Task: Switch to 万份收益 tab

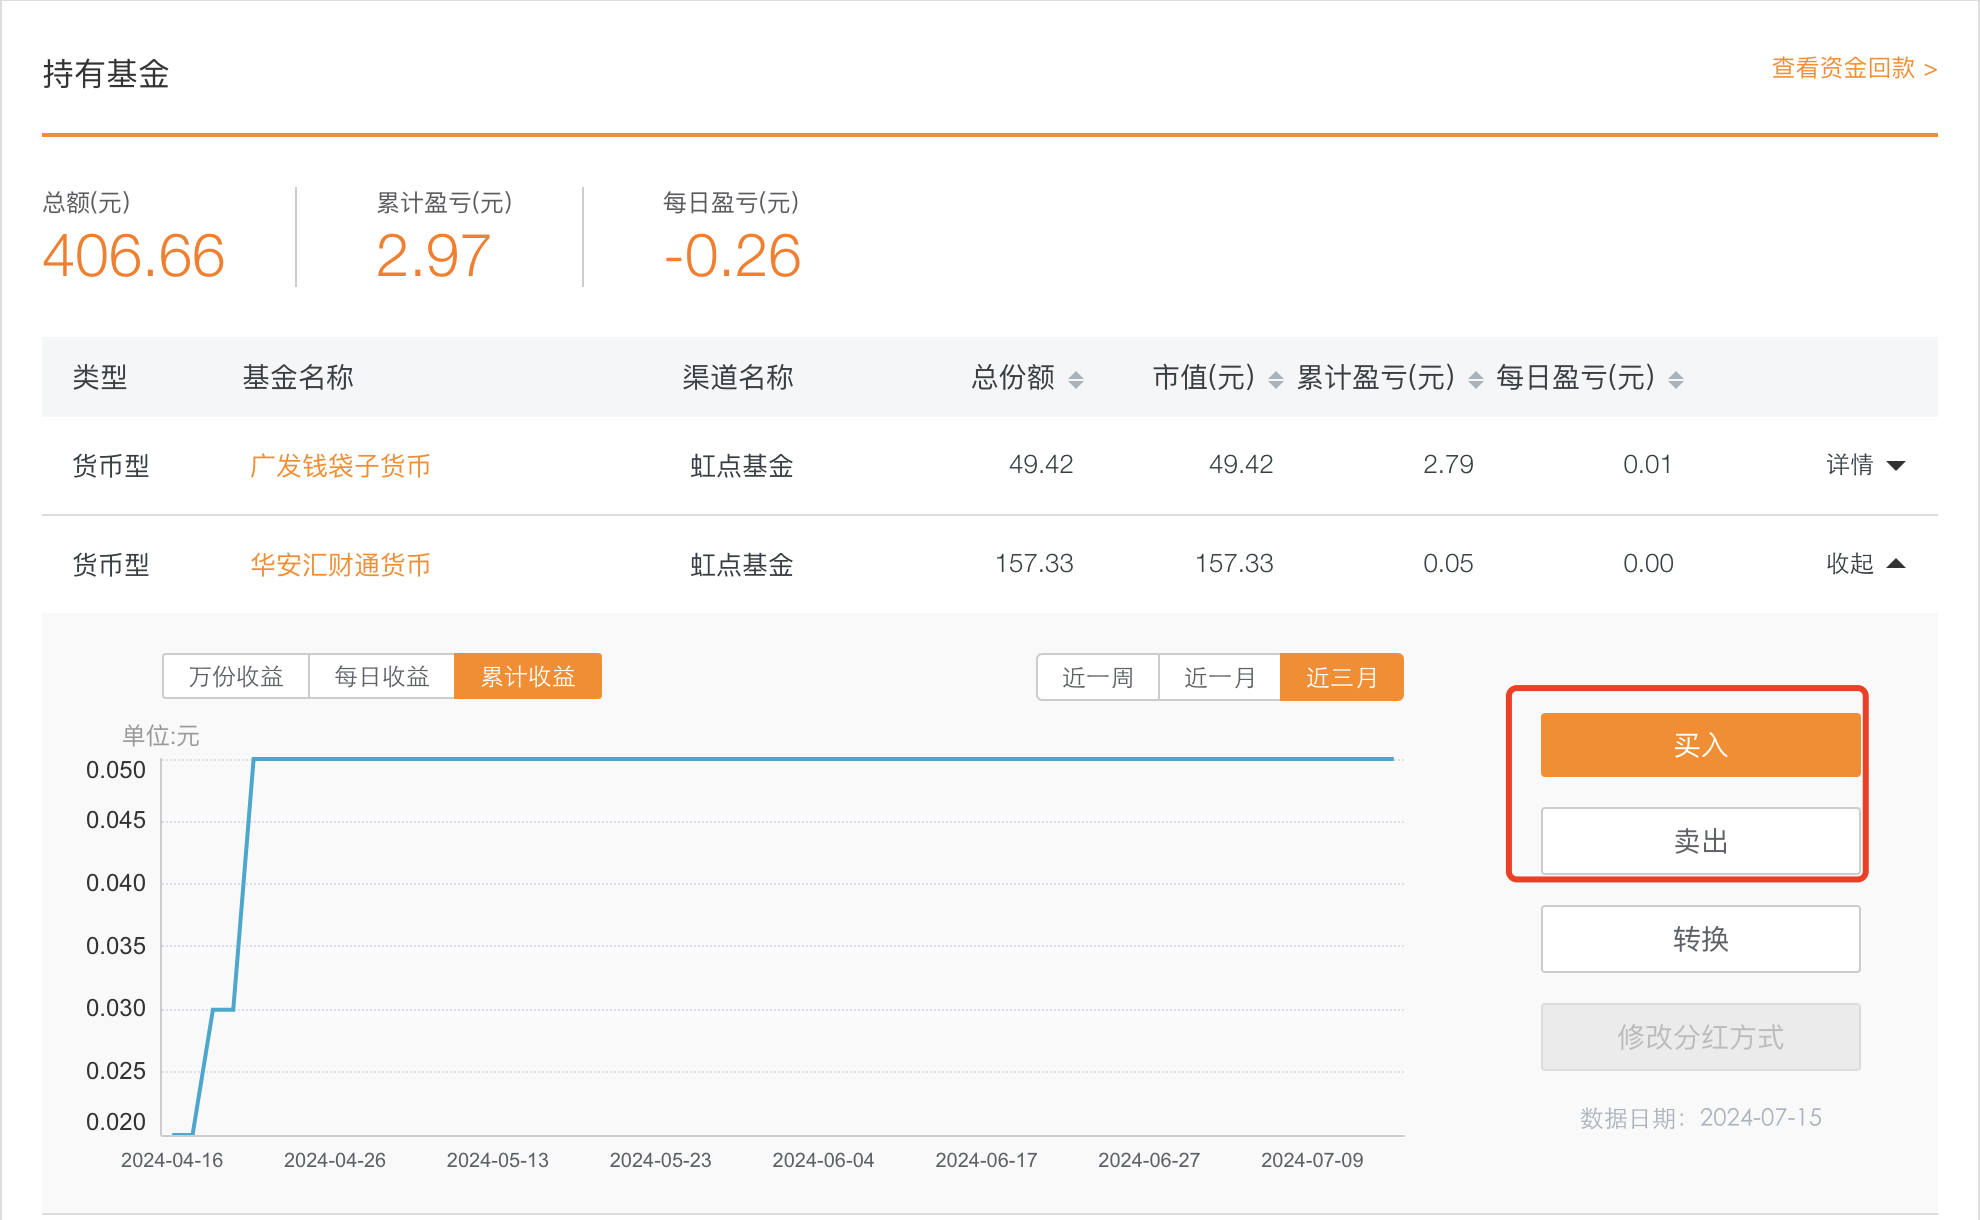Action: (x=236, y=676)
